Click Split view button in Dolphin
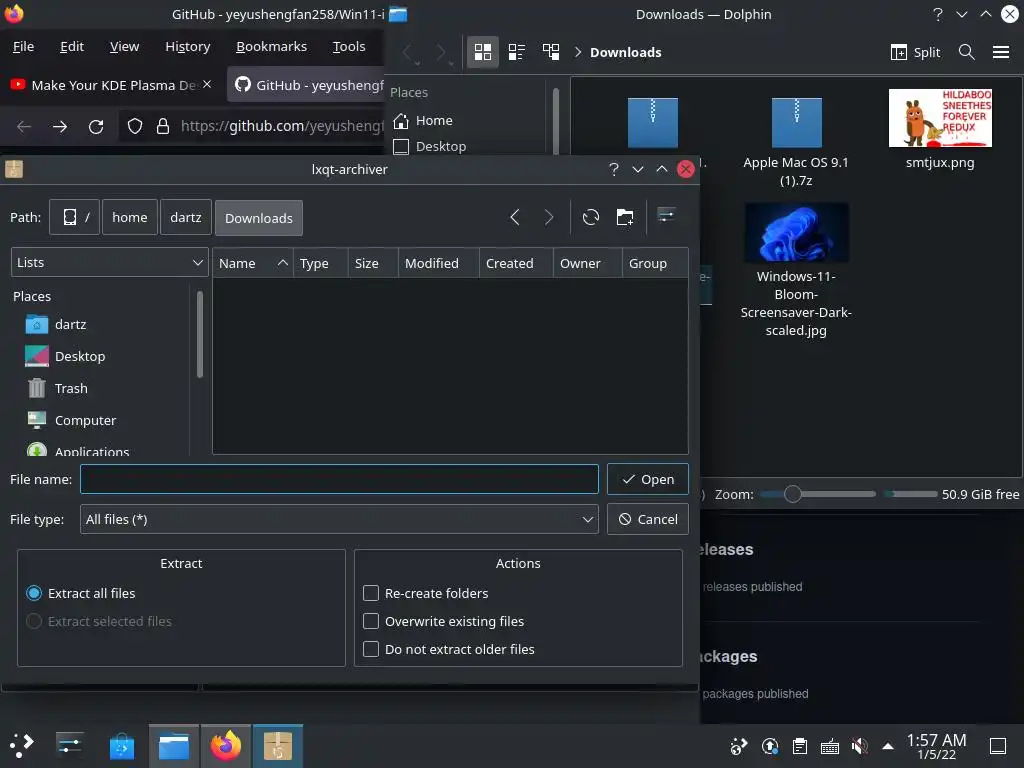The height and width of the screenshot is (768, 1024). coord(916,52)
